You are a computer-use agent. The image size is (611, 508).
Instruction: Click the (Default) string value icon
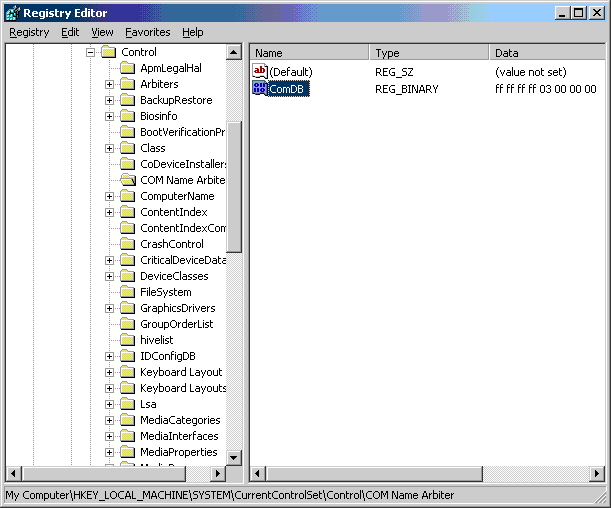[x=260, y=72]
